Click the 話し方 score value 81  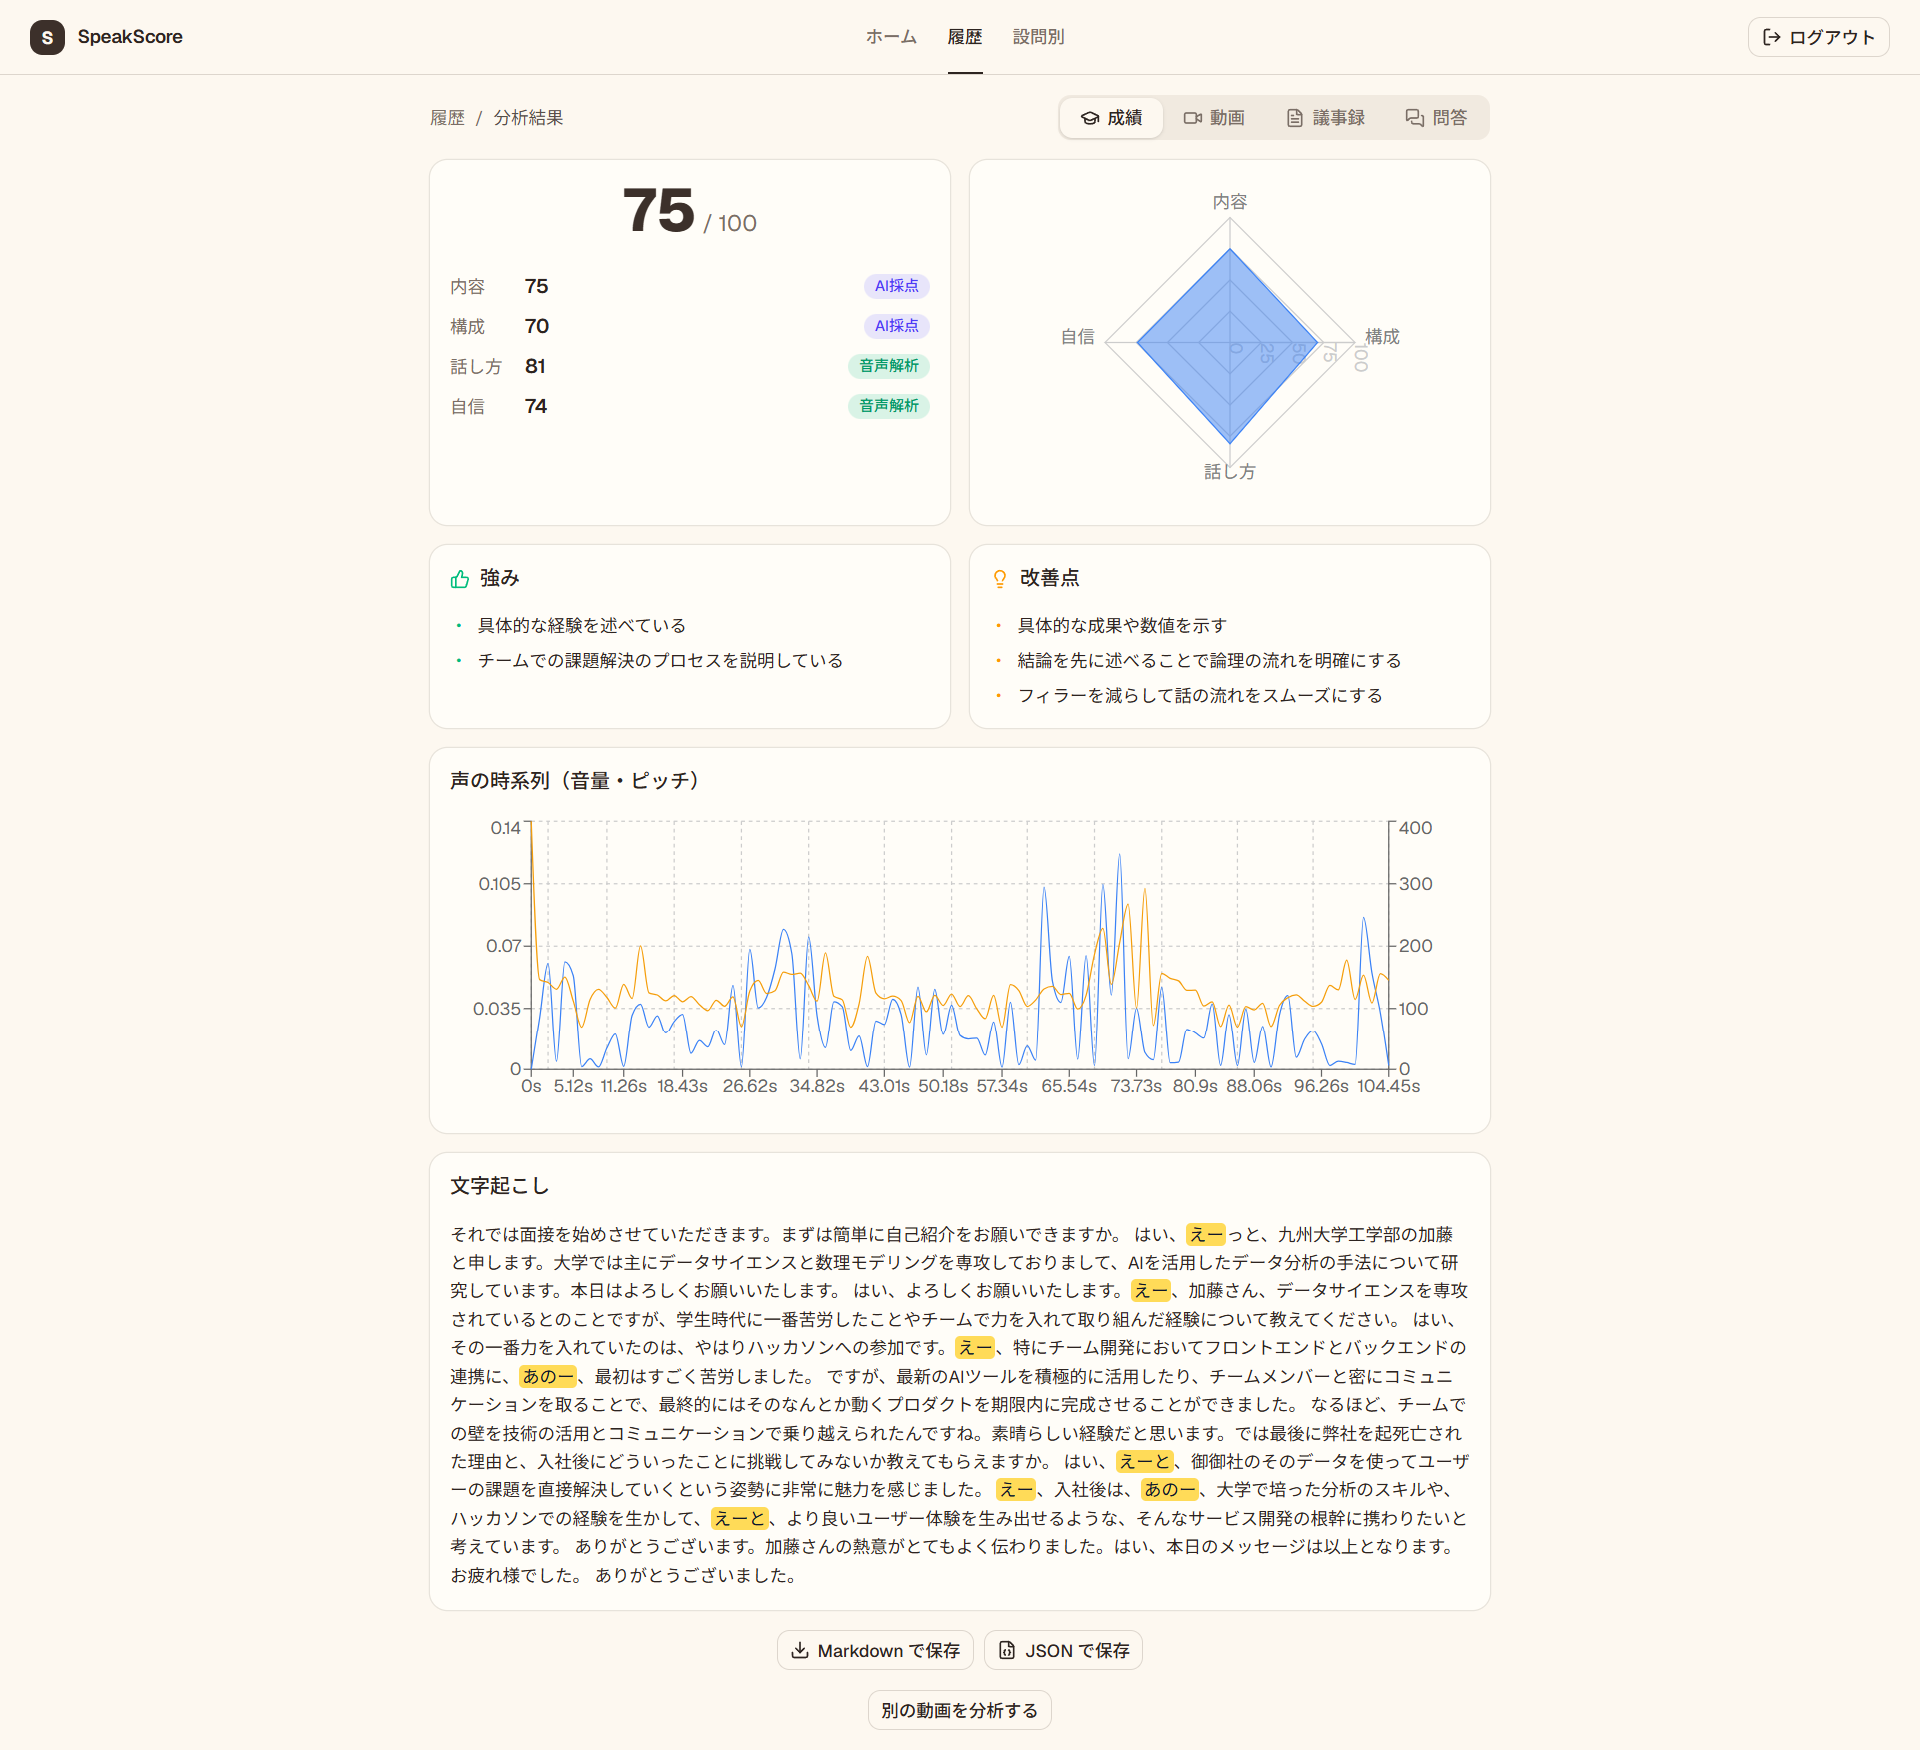tap(535, 366)
